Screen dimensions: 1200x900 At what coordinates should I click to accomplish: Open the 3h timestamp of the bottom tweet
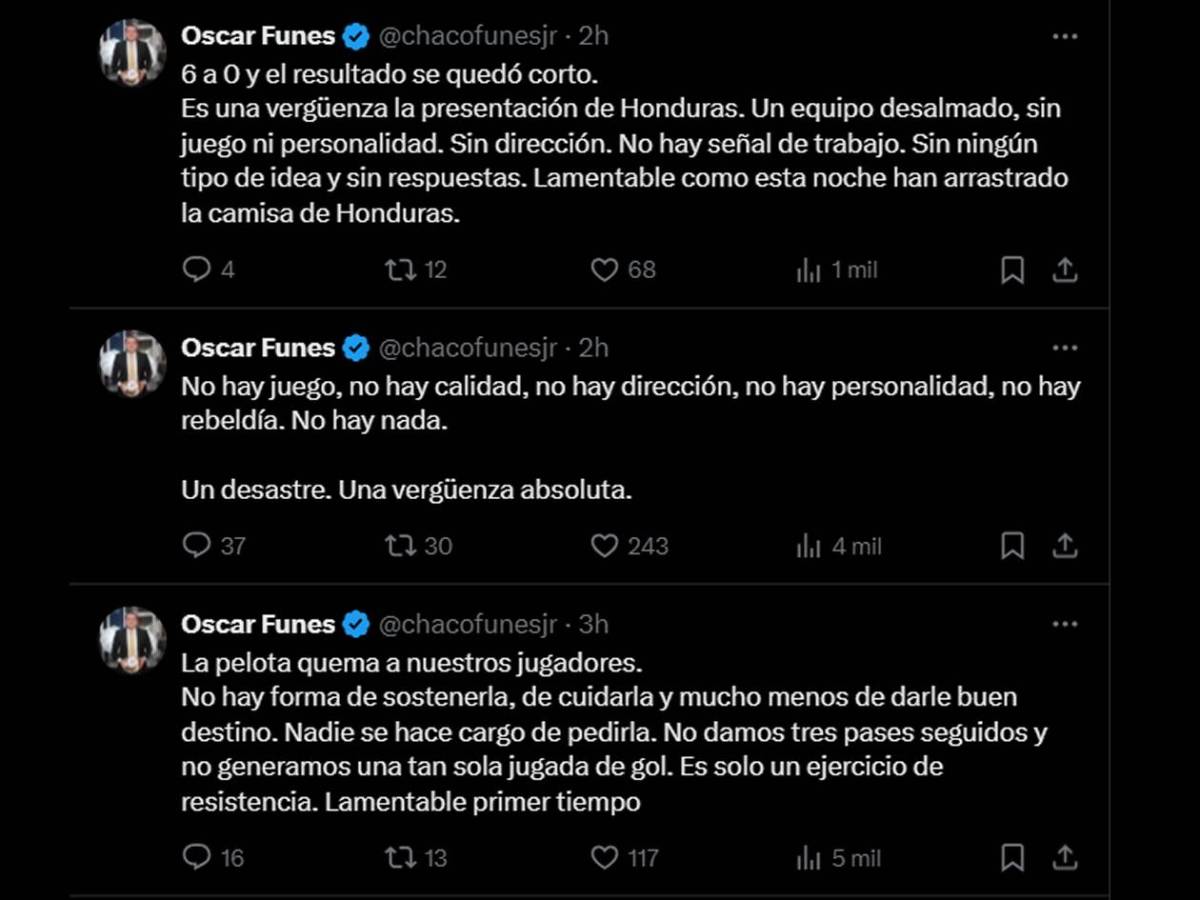coord(593,623)
